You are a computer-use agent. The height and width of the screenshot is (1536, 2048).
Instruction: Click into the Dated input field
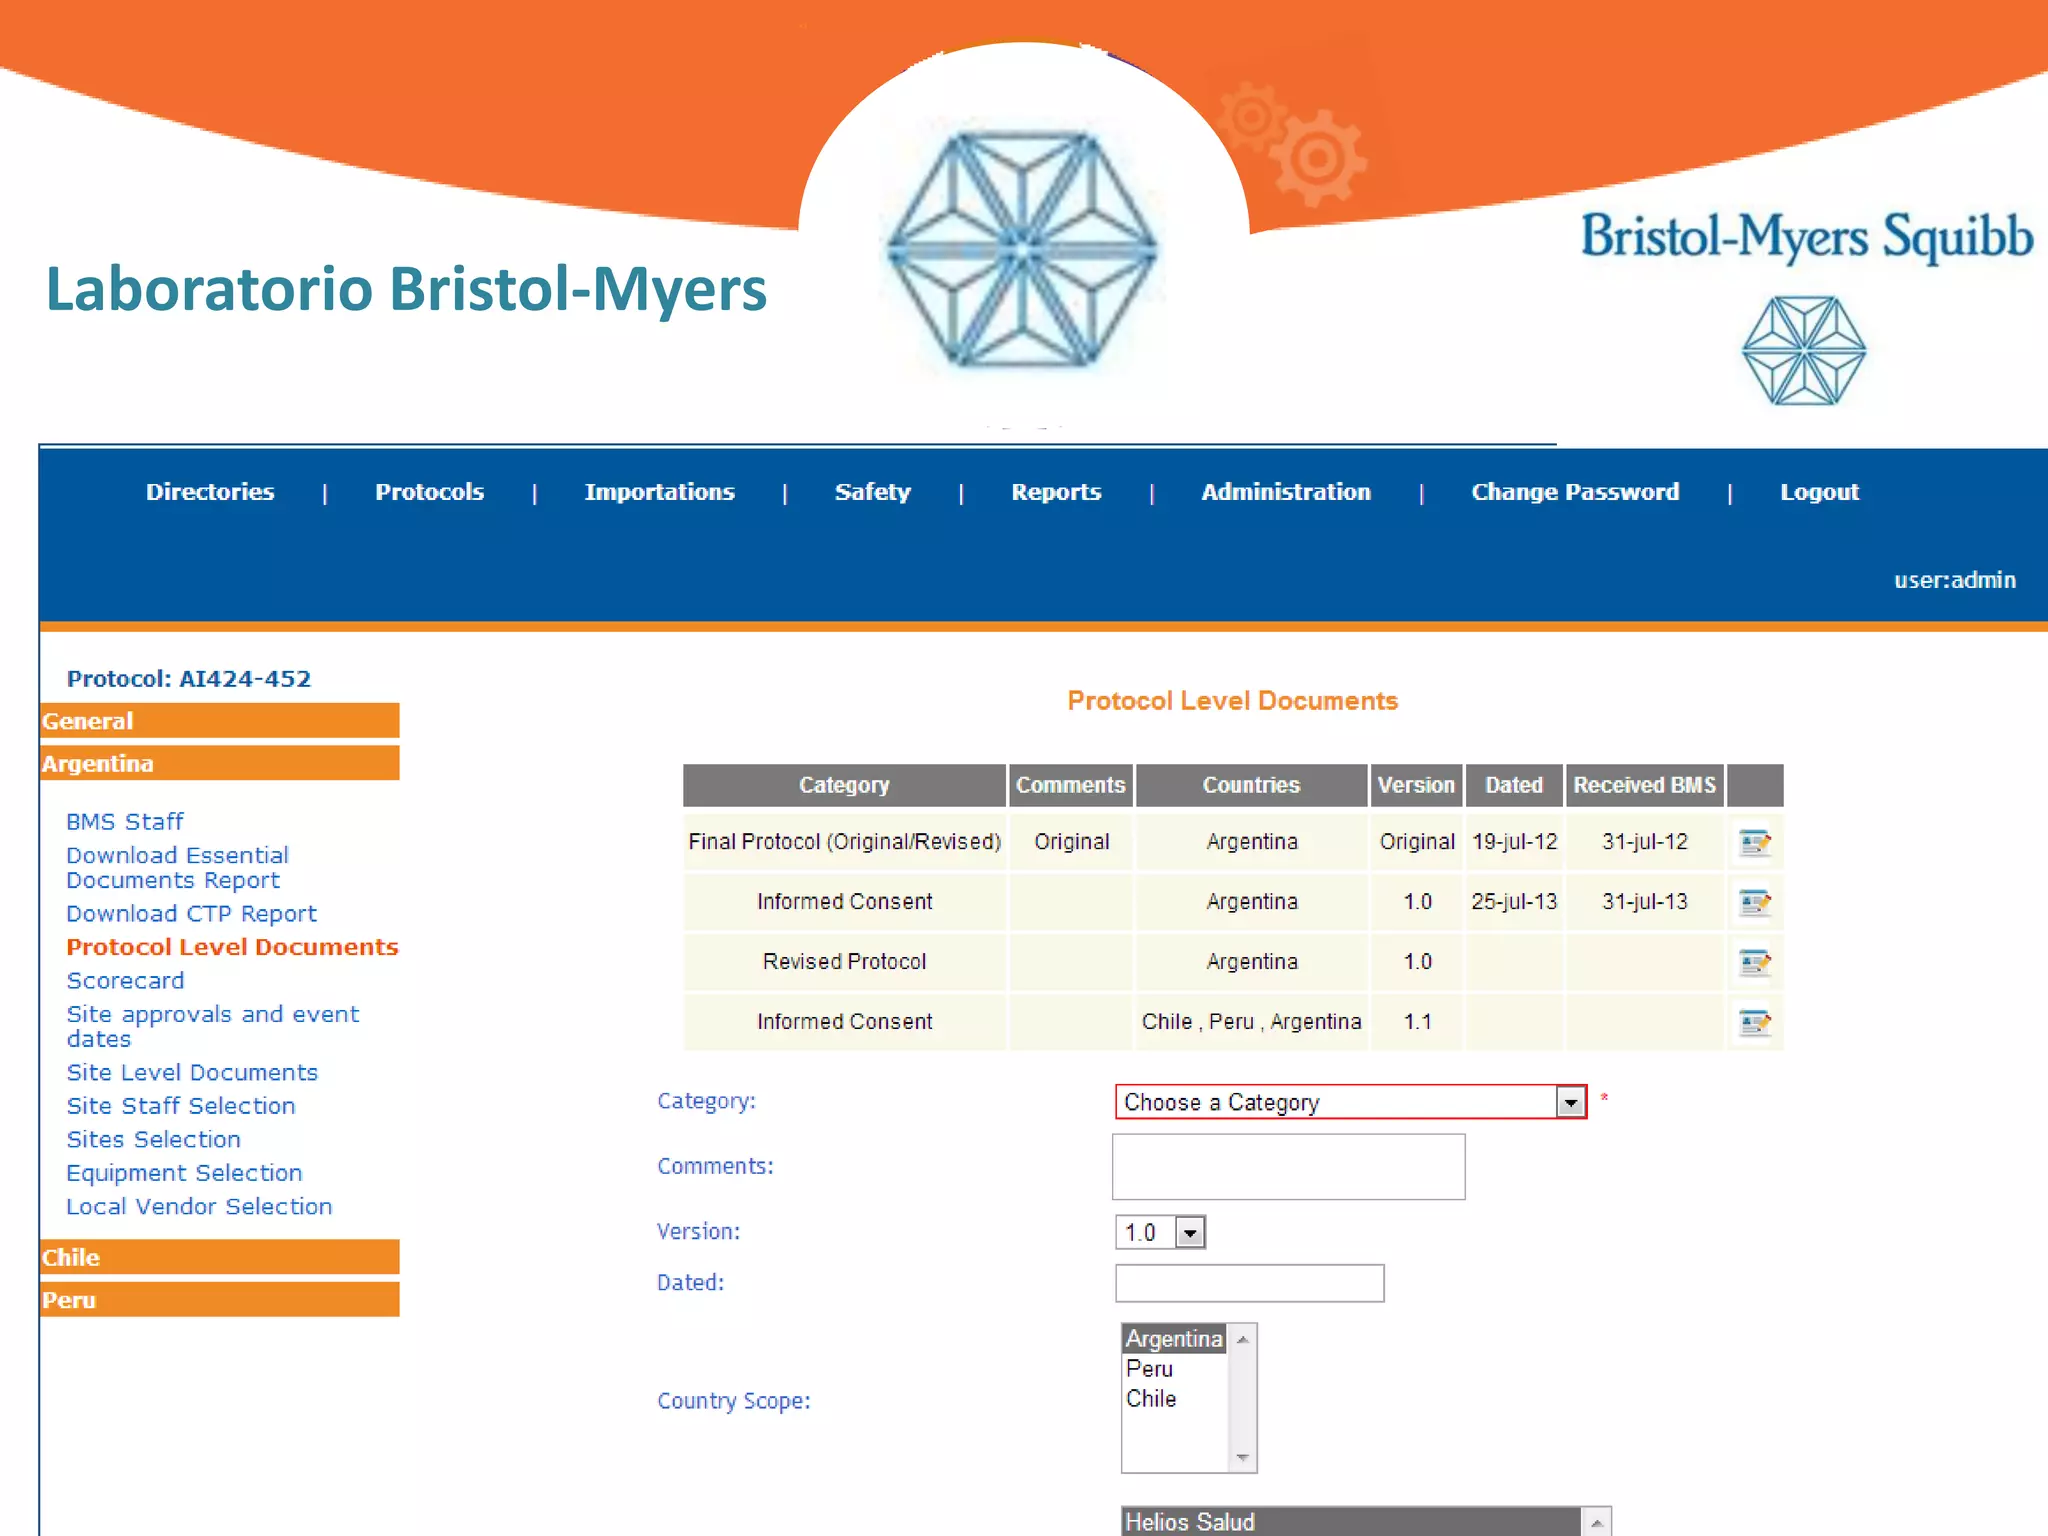click(1250, 1283)
